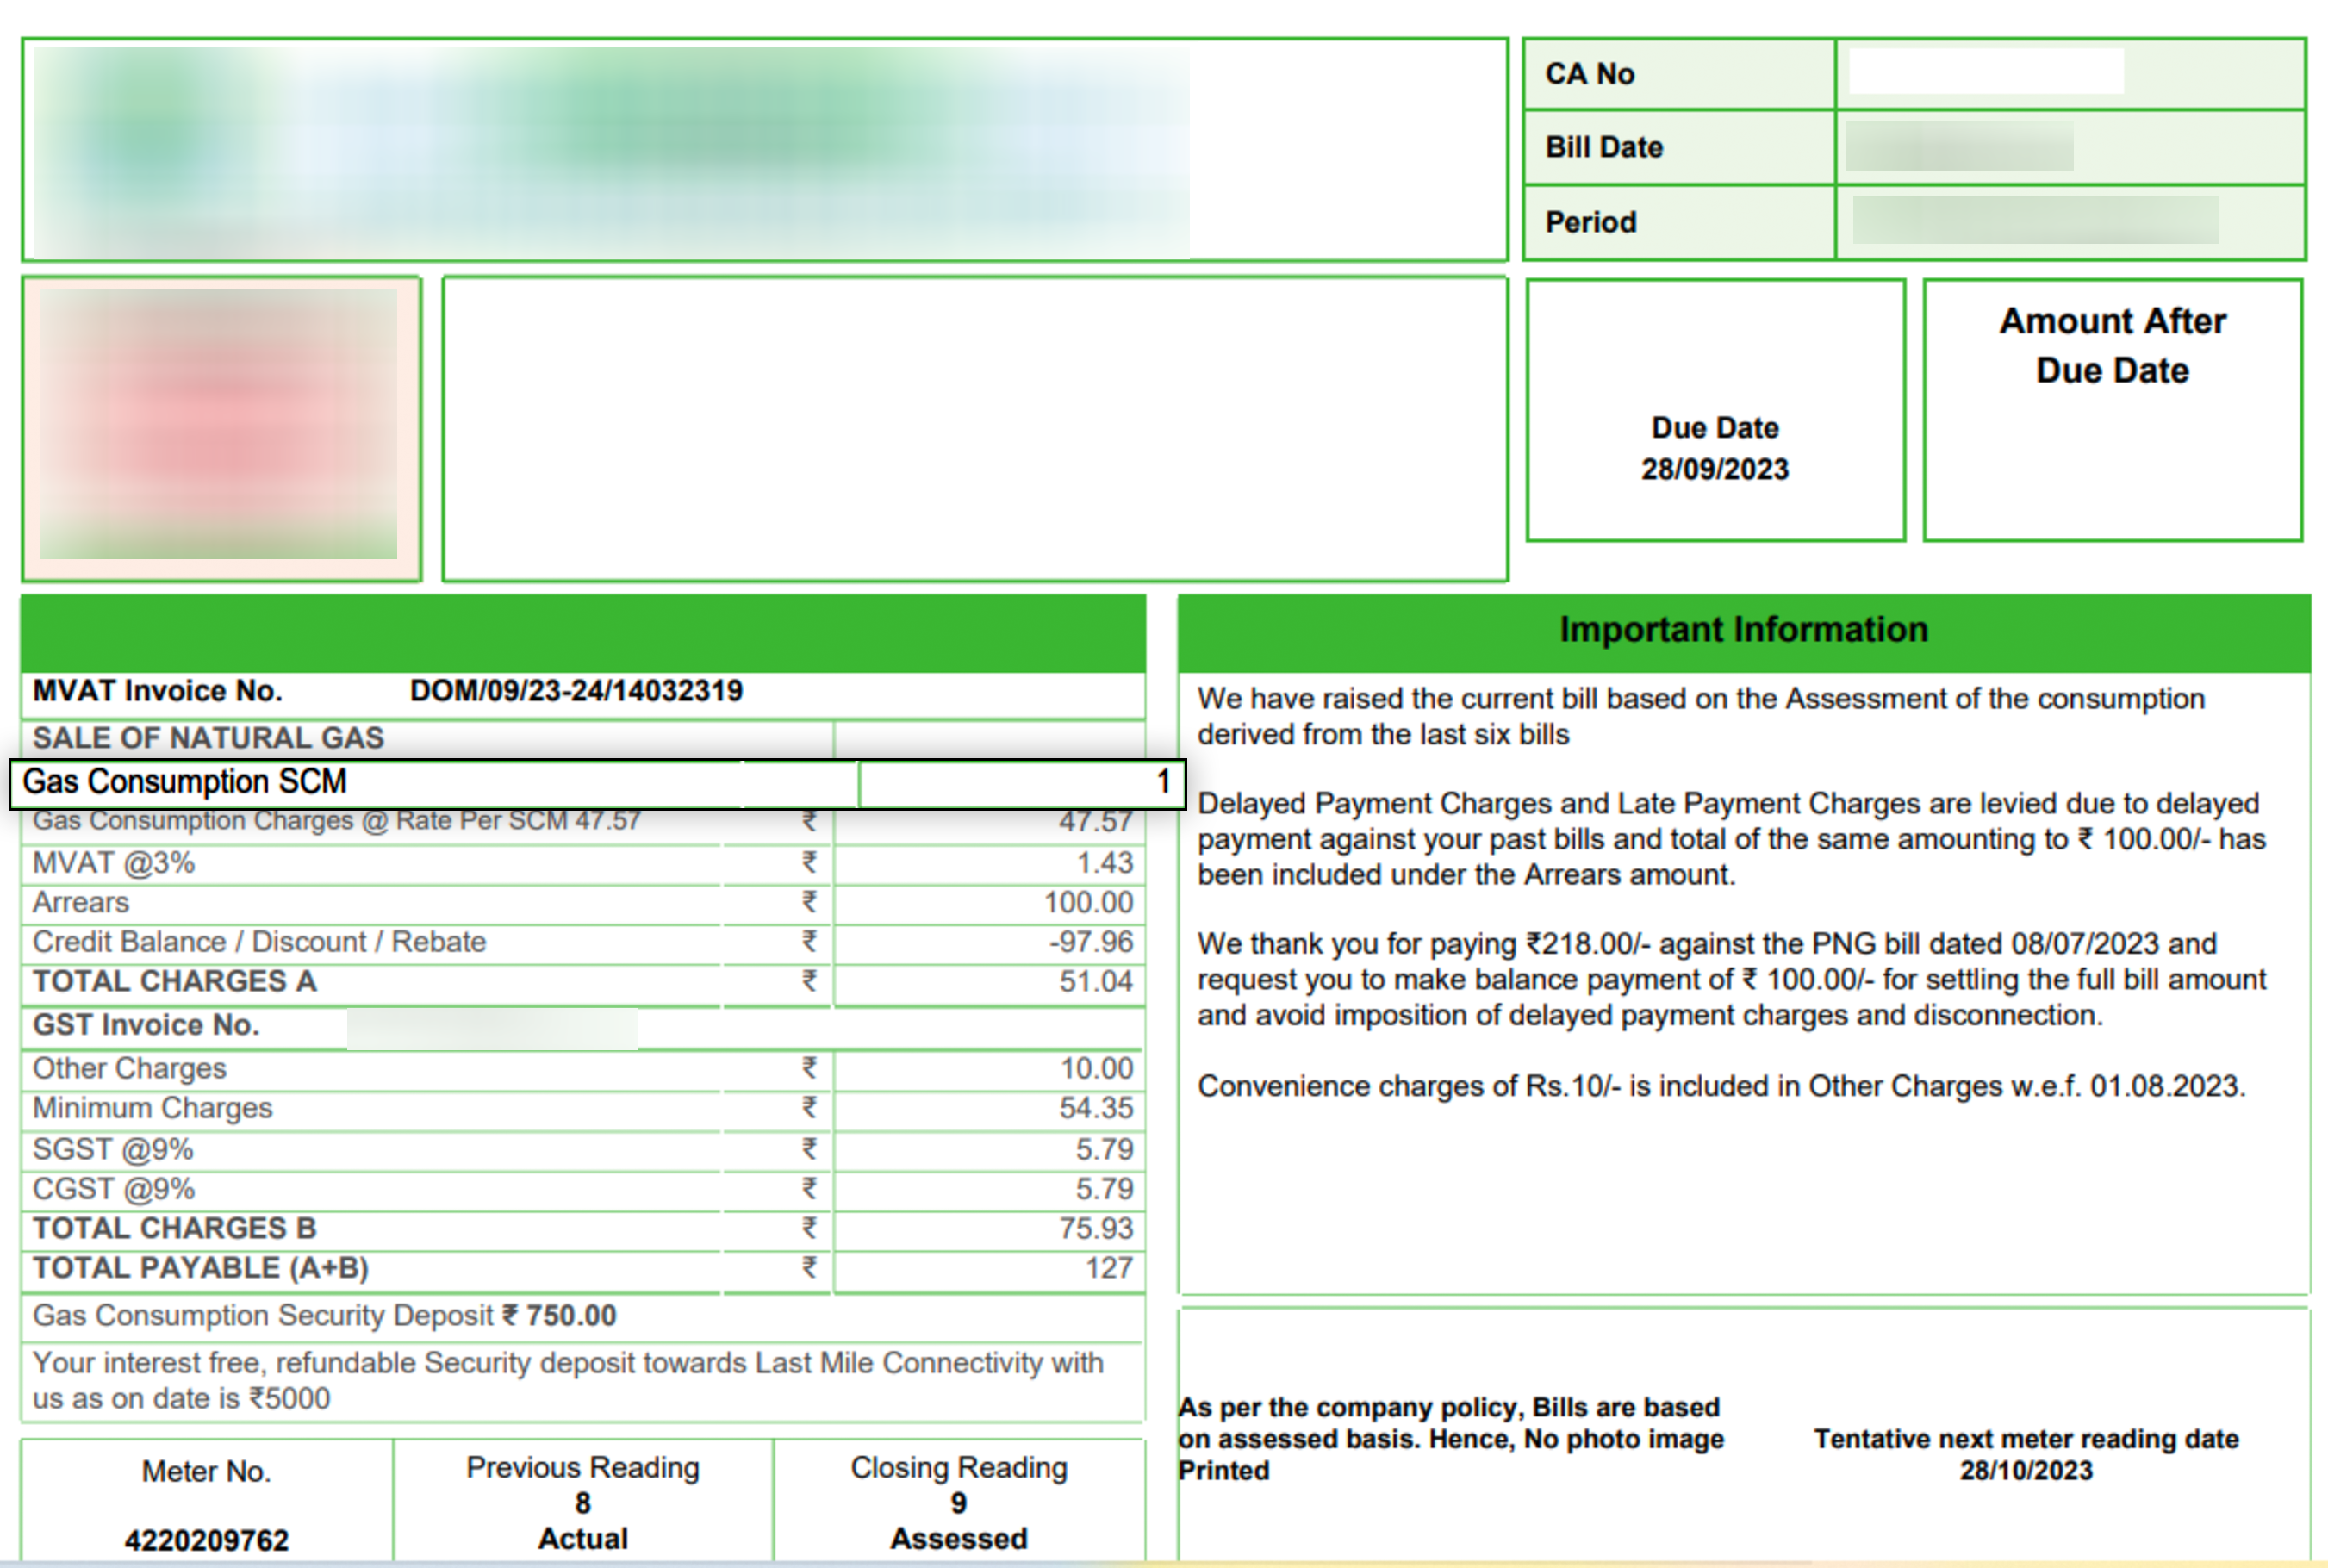
Task: Click the blurred red image thumbnail
Action: click(x=220, y=426)
